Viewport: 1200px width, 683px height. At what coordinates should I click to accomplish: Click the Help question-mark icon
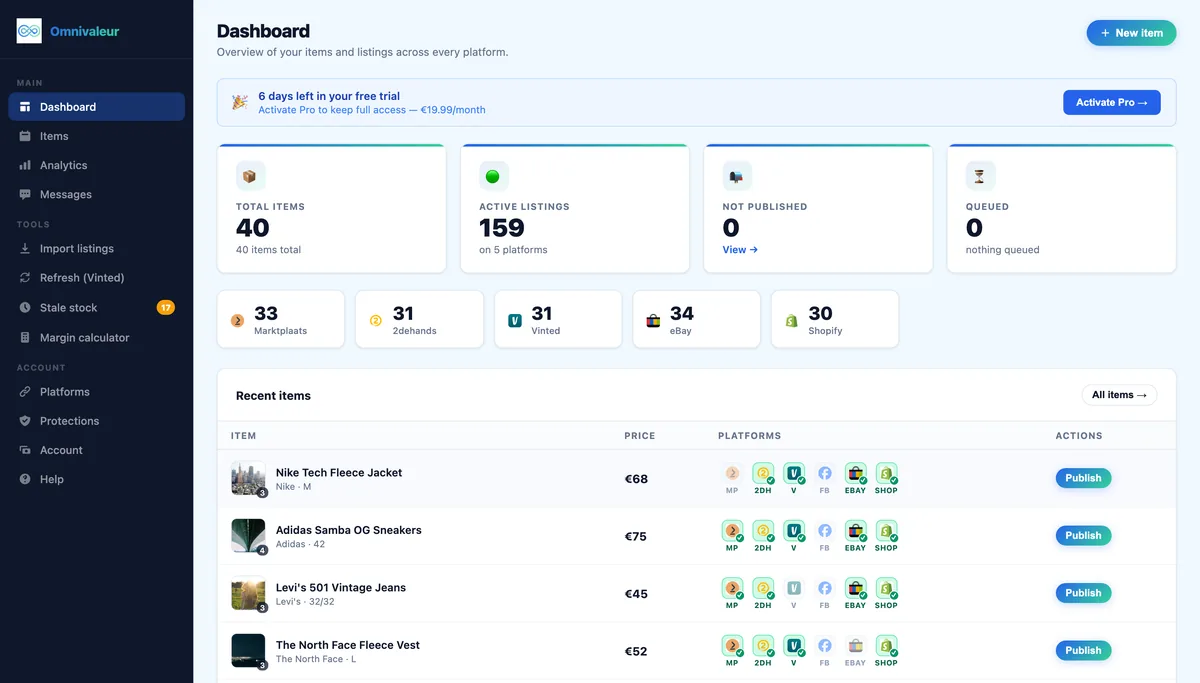click(x=25, y=479)
